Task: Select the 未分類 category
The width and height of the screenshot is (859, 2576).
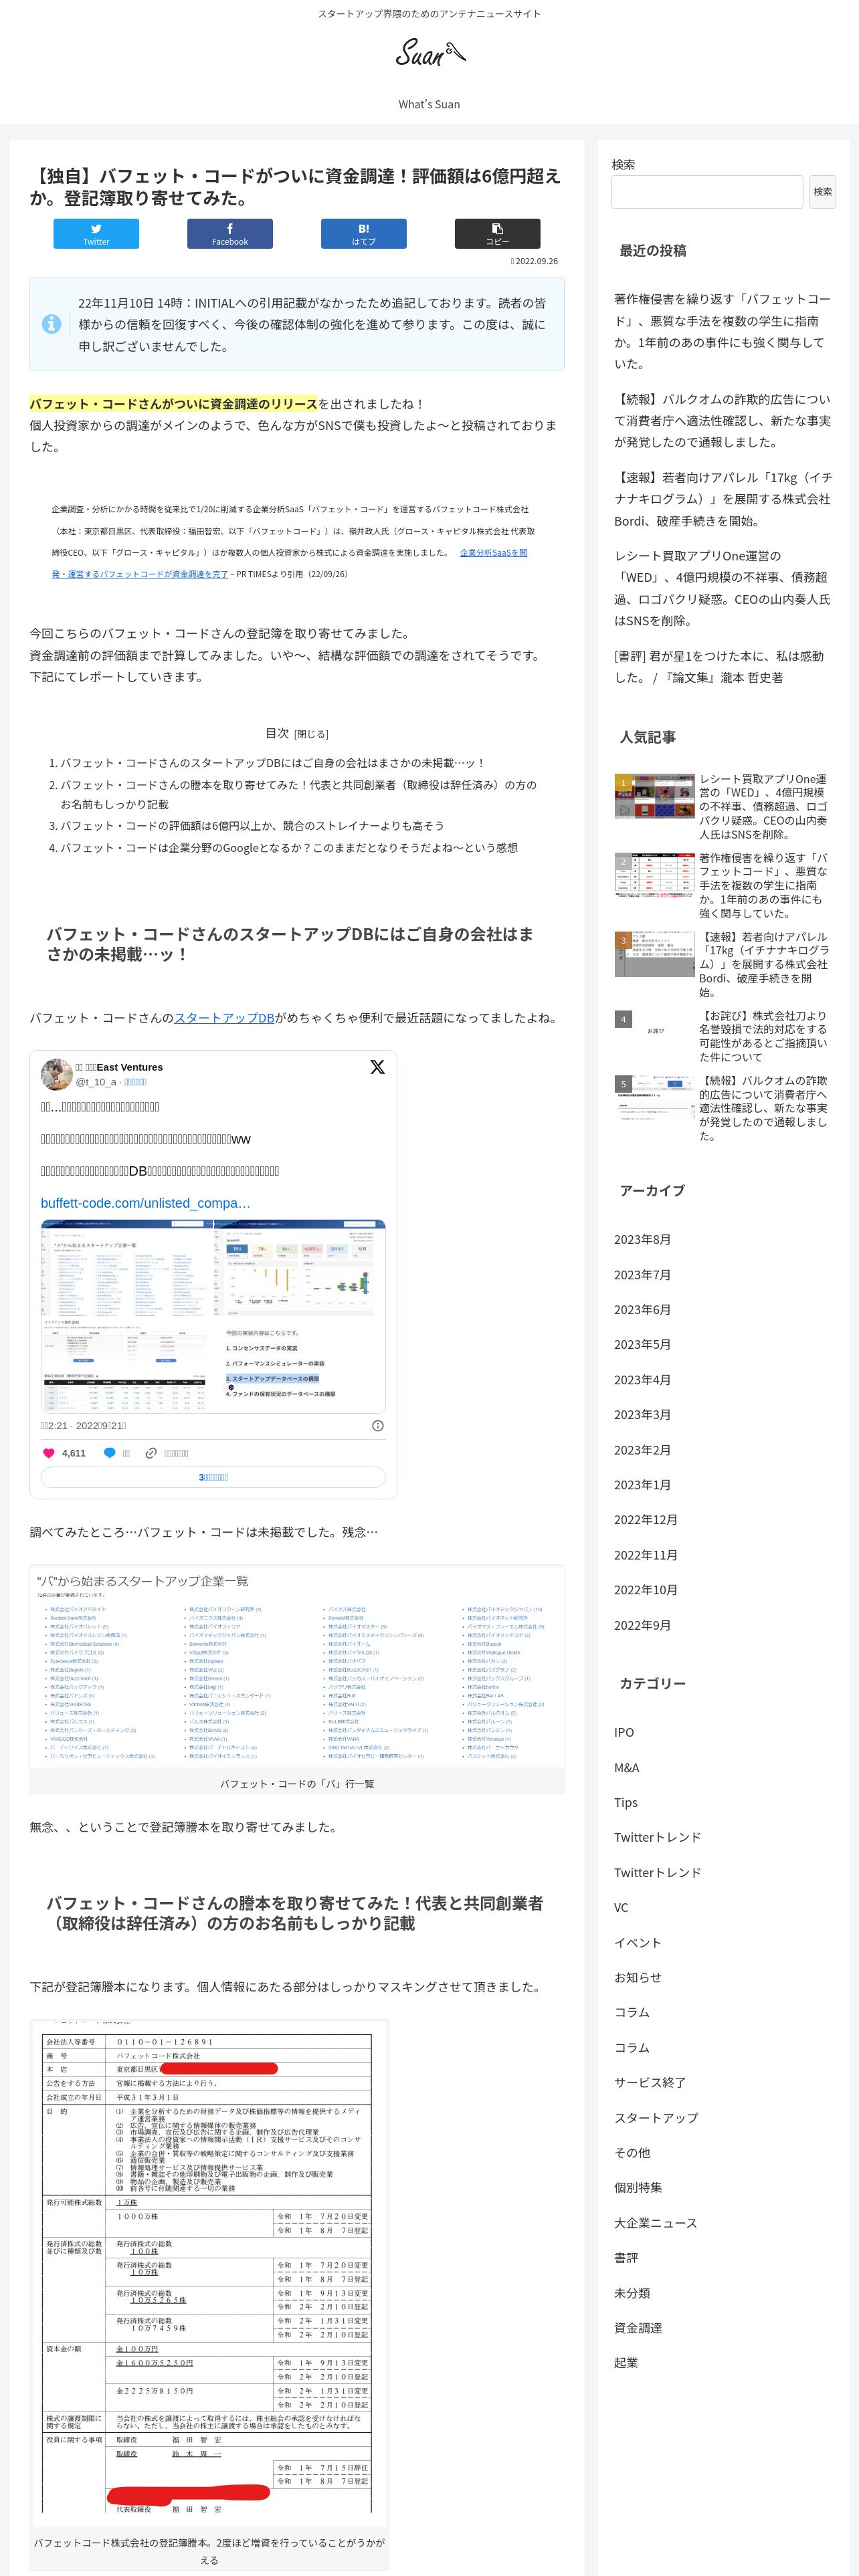Action: [632, 2293]
